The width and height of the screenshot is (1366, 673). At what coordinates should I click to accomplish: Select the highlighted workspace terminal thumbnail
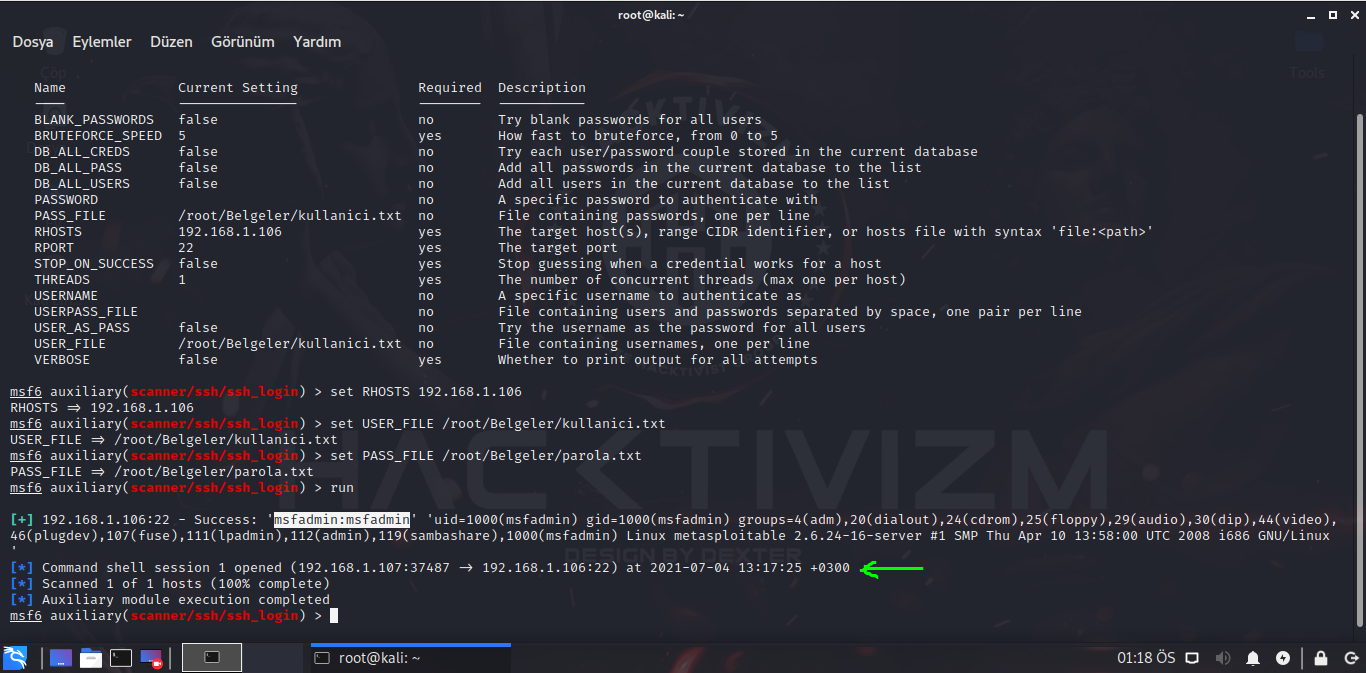(x=212, y=658)
